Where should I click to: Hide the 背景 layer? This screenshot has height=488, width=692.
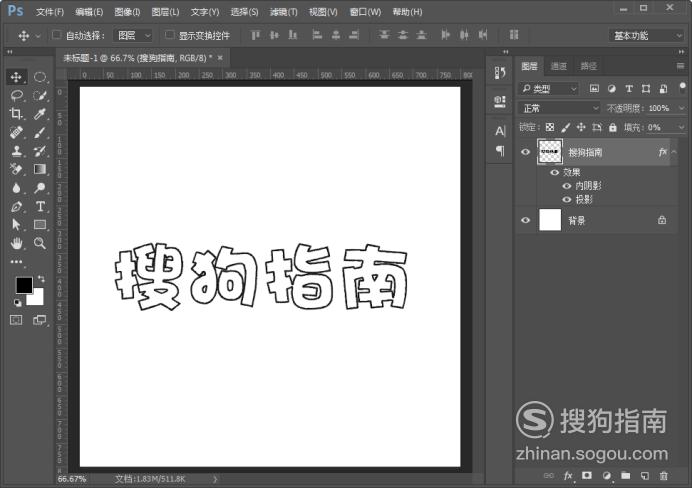(x=525, y=220)
